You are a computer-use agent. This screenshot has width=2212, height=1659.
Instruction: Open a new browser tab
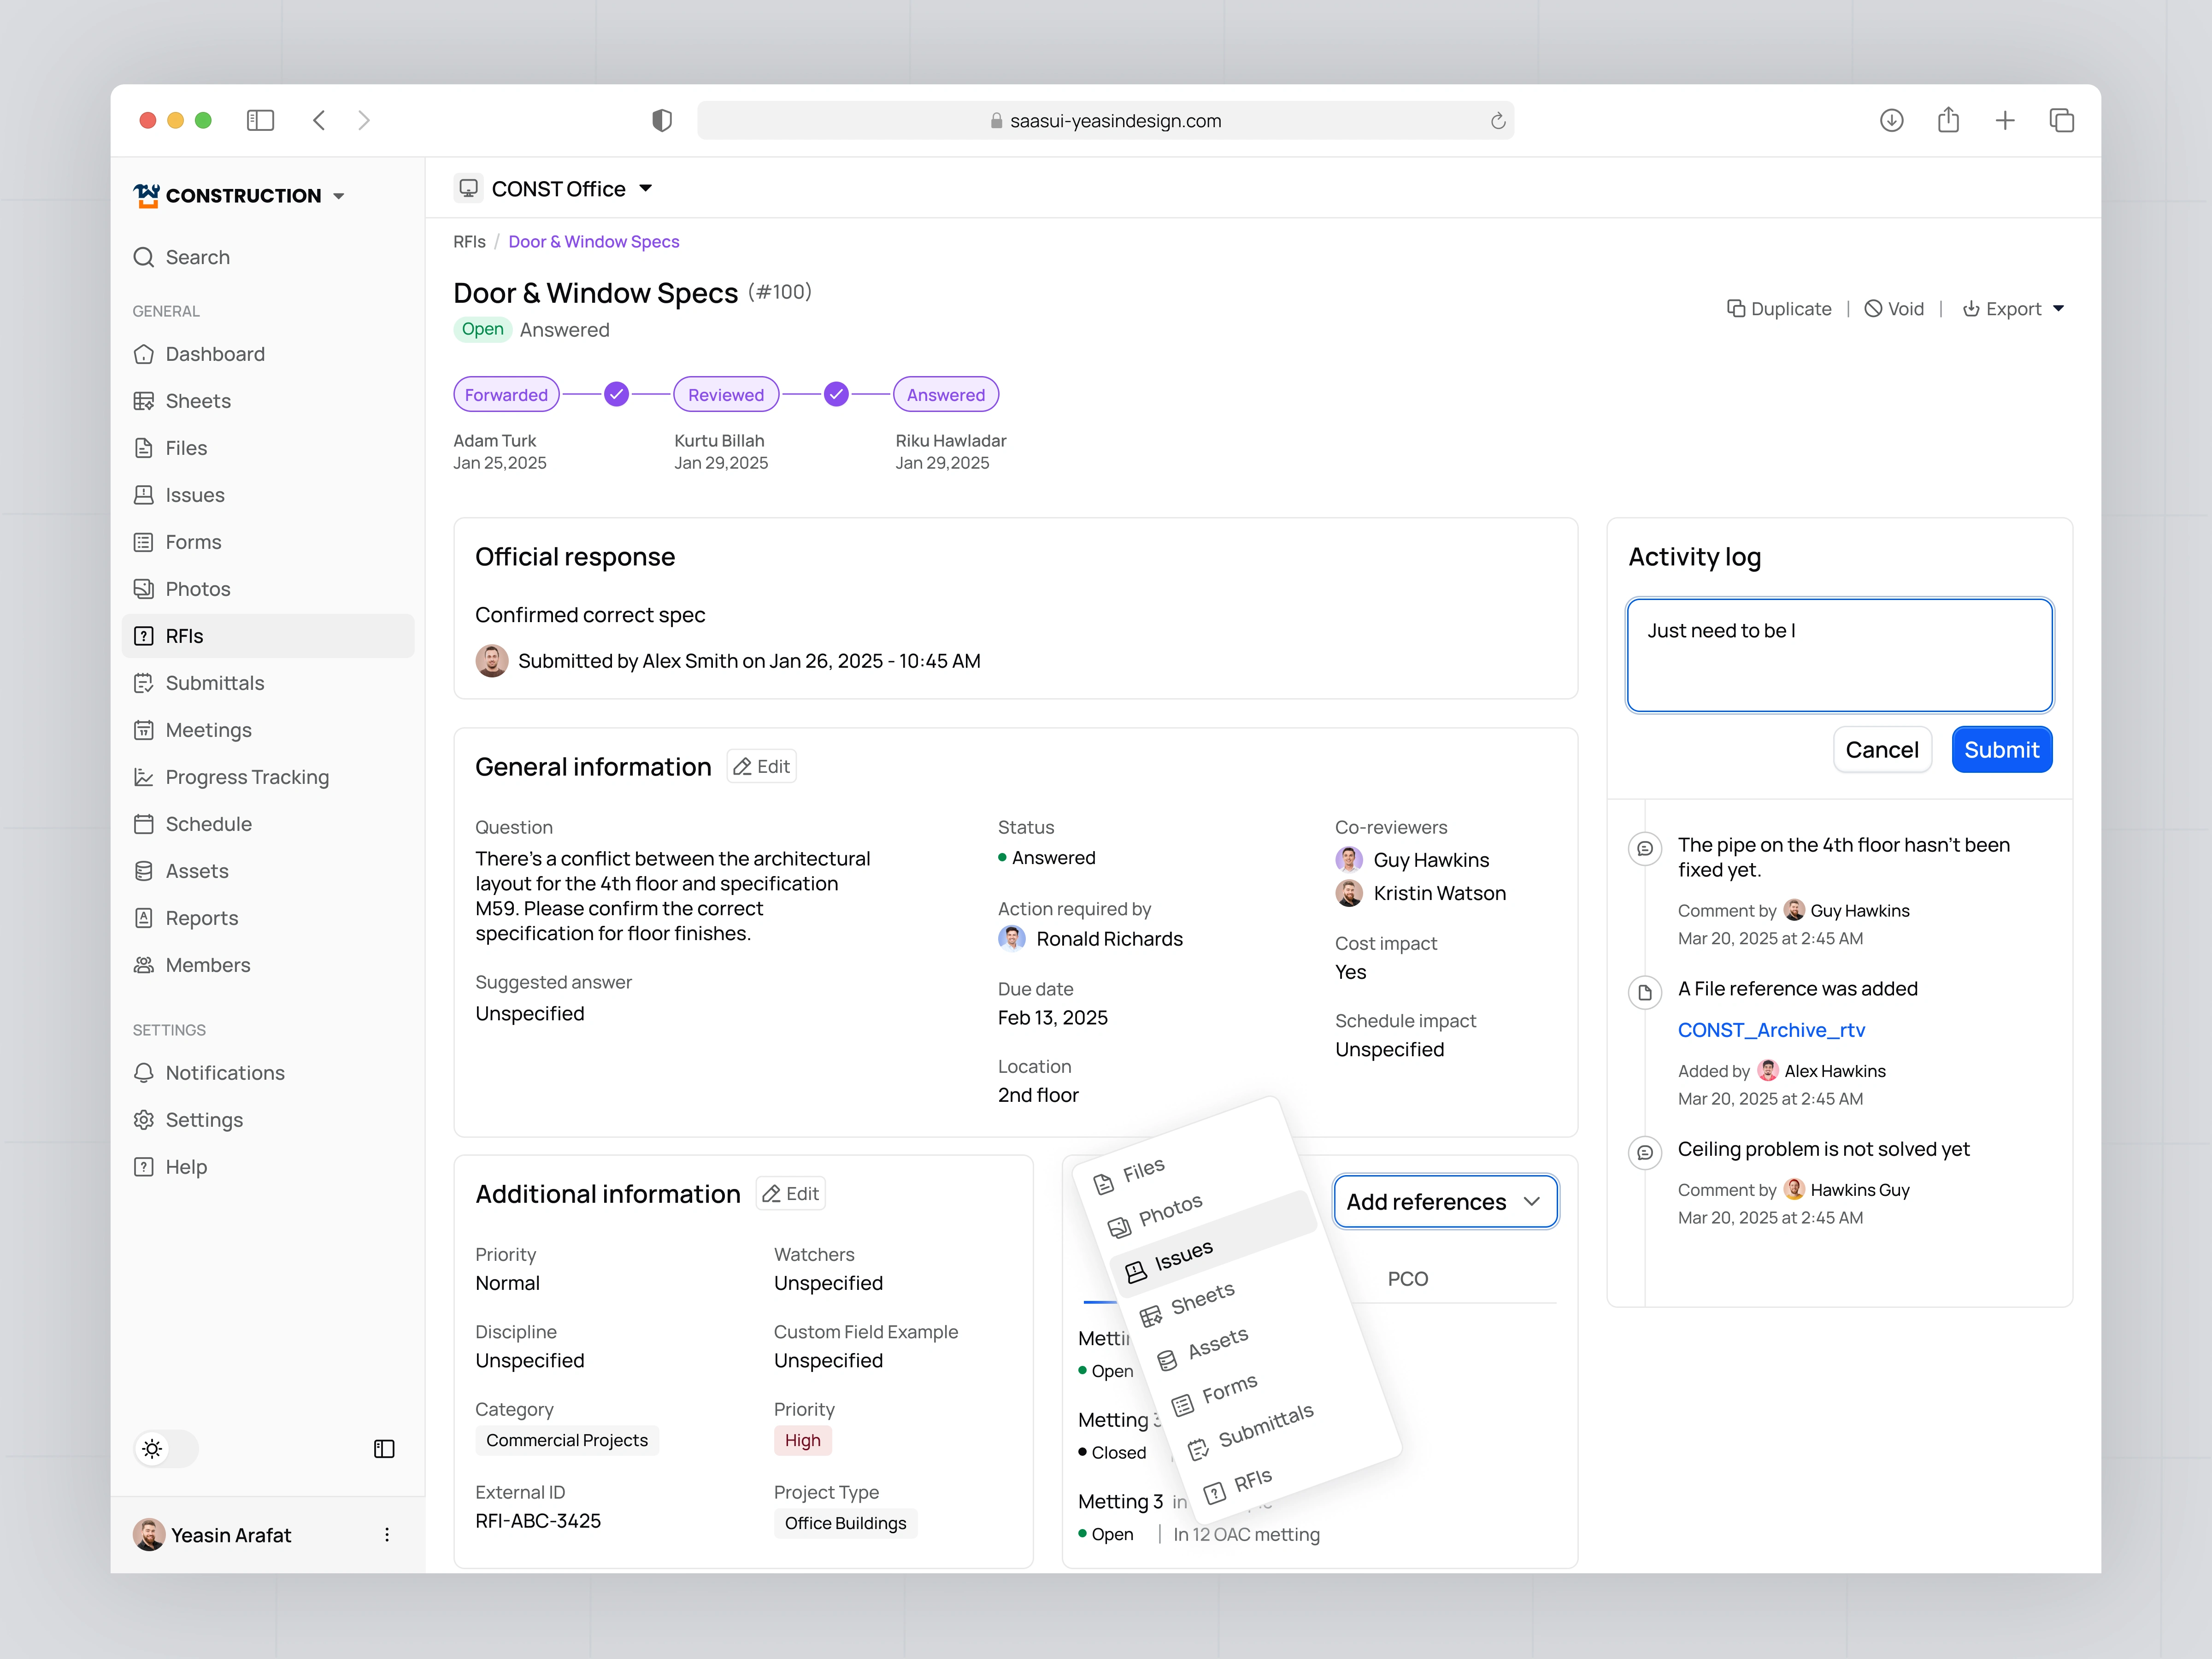pyautogui.click(x=2005, y=120)
